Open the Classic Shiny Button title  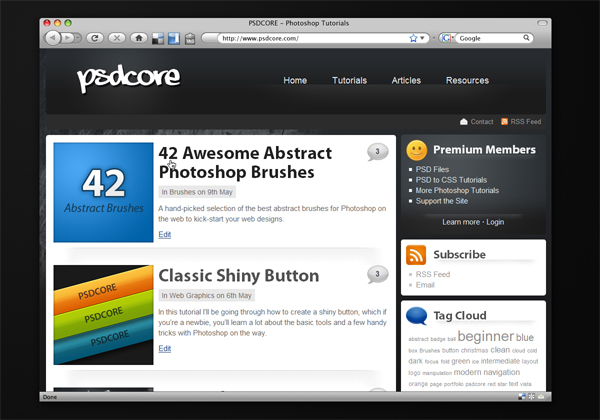tap(239, 275)
